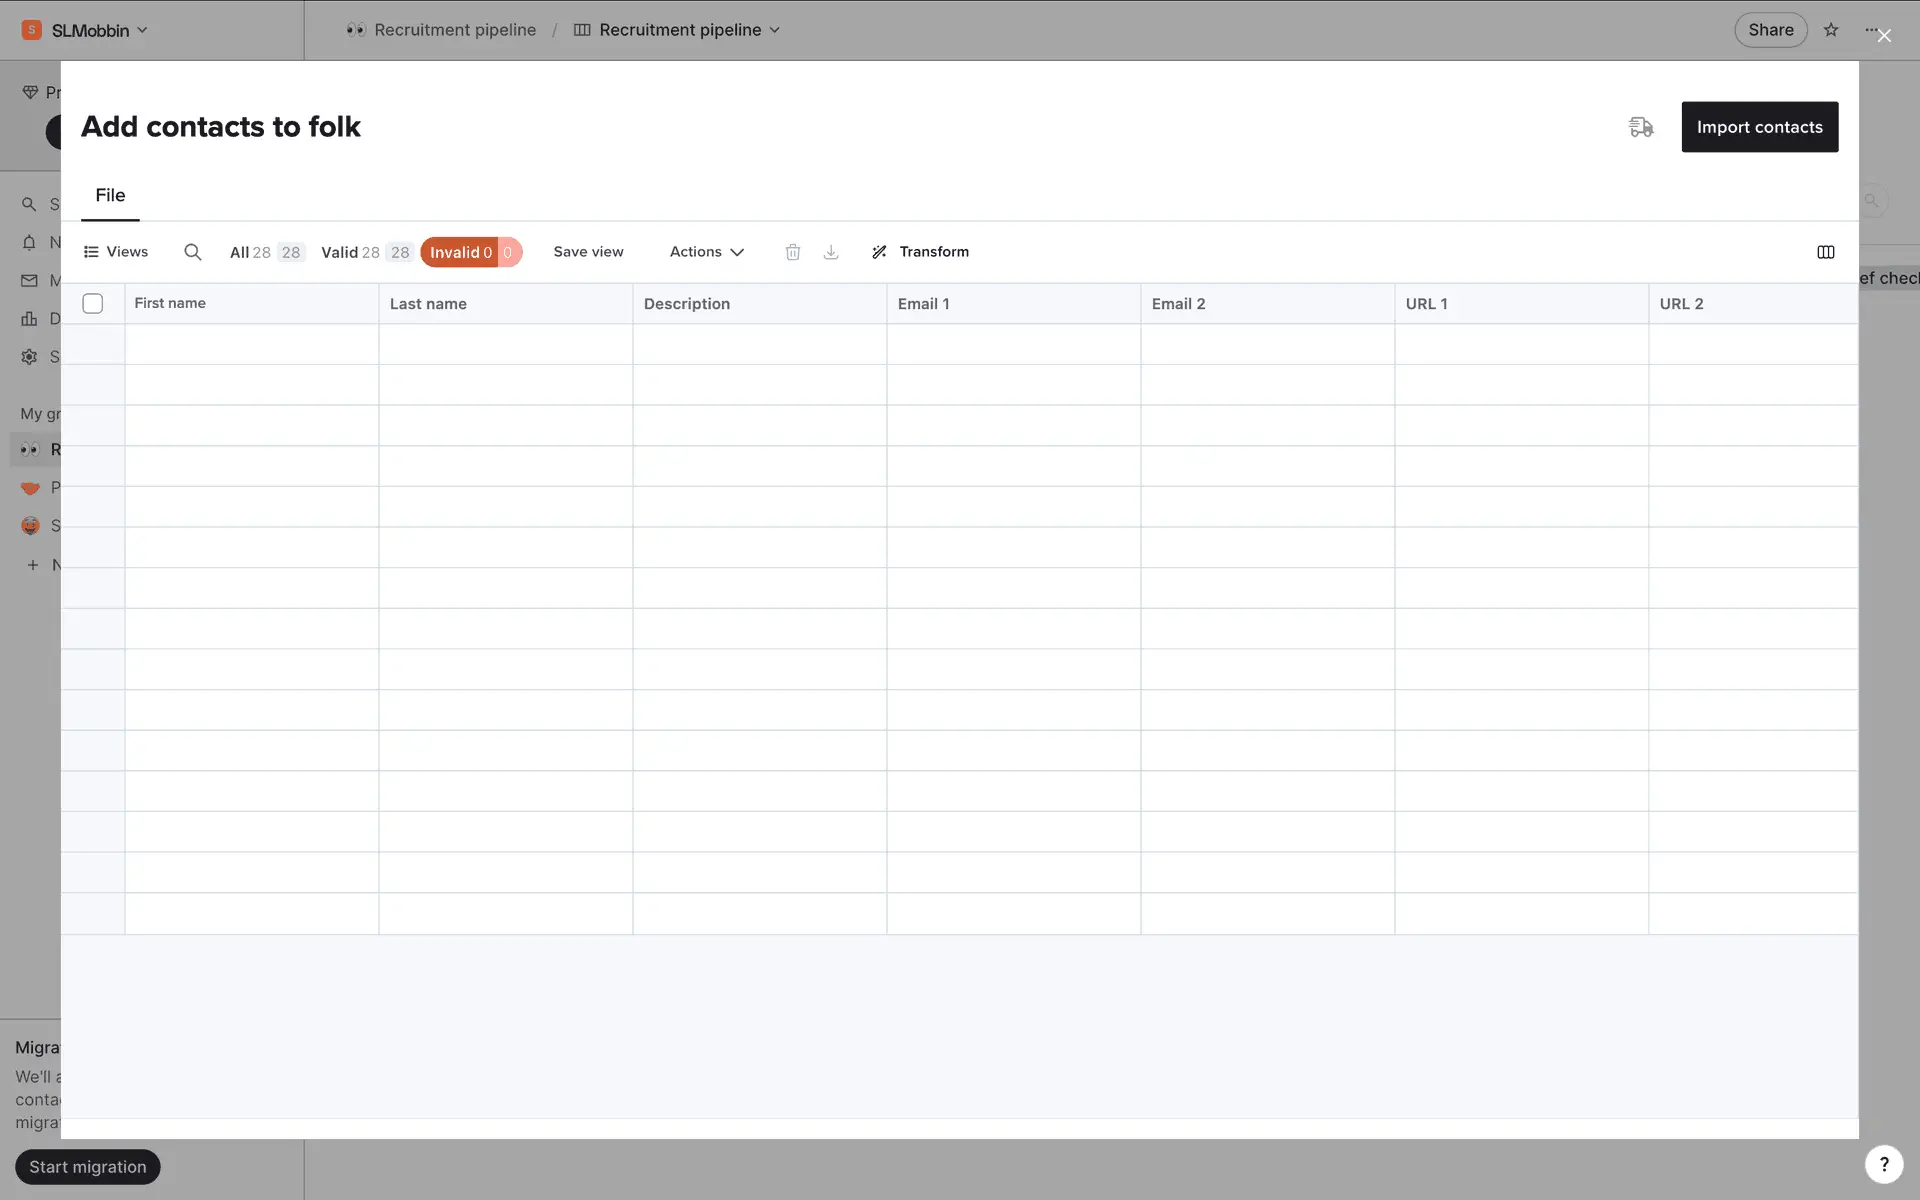Open the column layout icon at right
1920x1200 pixels.
tap(1825, 252)
